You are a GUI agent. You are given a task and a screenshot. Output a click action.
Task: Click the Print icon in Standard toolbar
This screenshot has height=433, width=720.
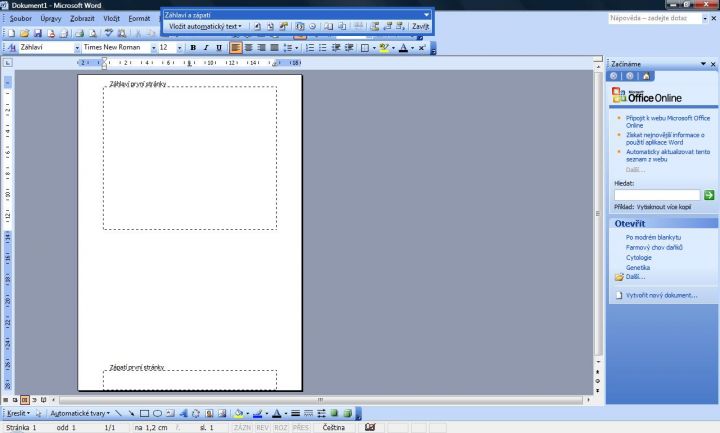tap(79, 33)
